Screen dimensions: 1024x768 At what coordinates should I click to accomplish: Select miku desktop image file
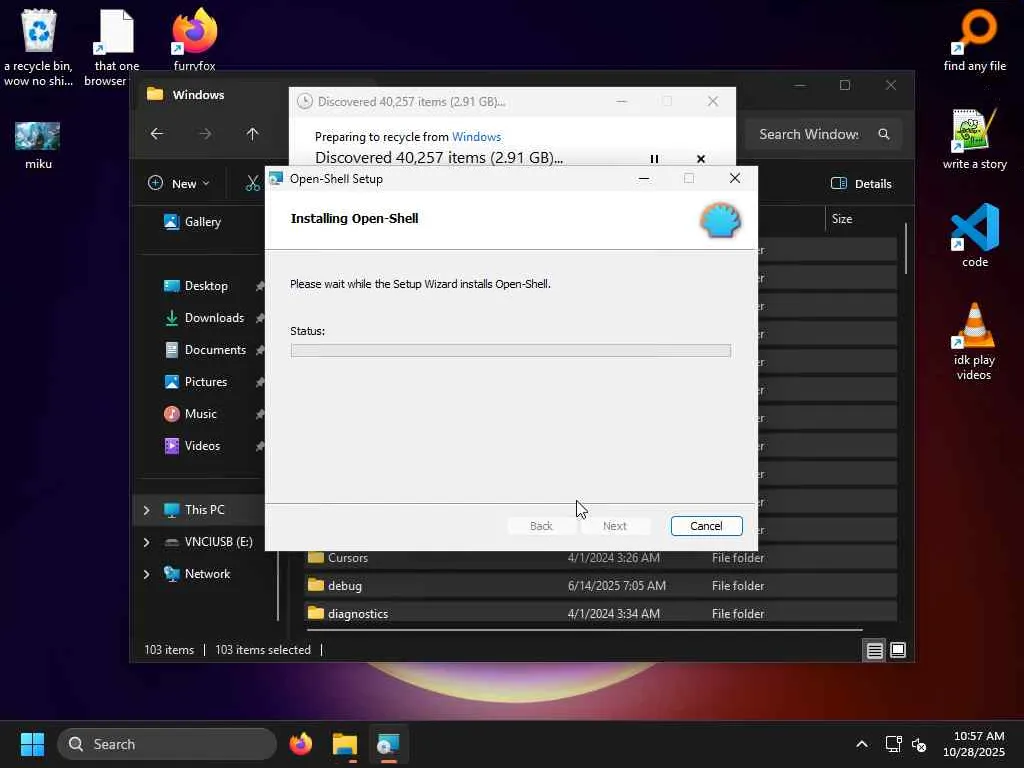(x=38, y=146)
